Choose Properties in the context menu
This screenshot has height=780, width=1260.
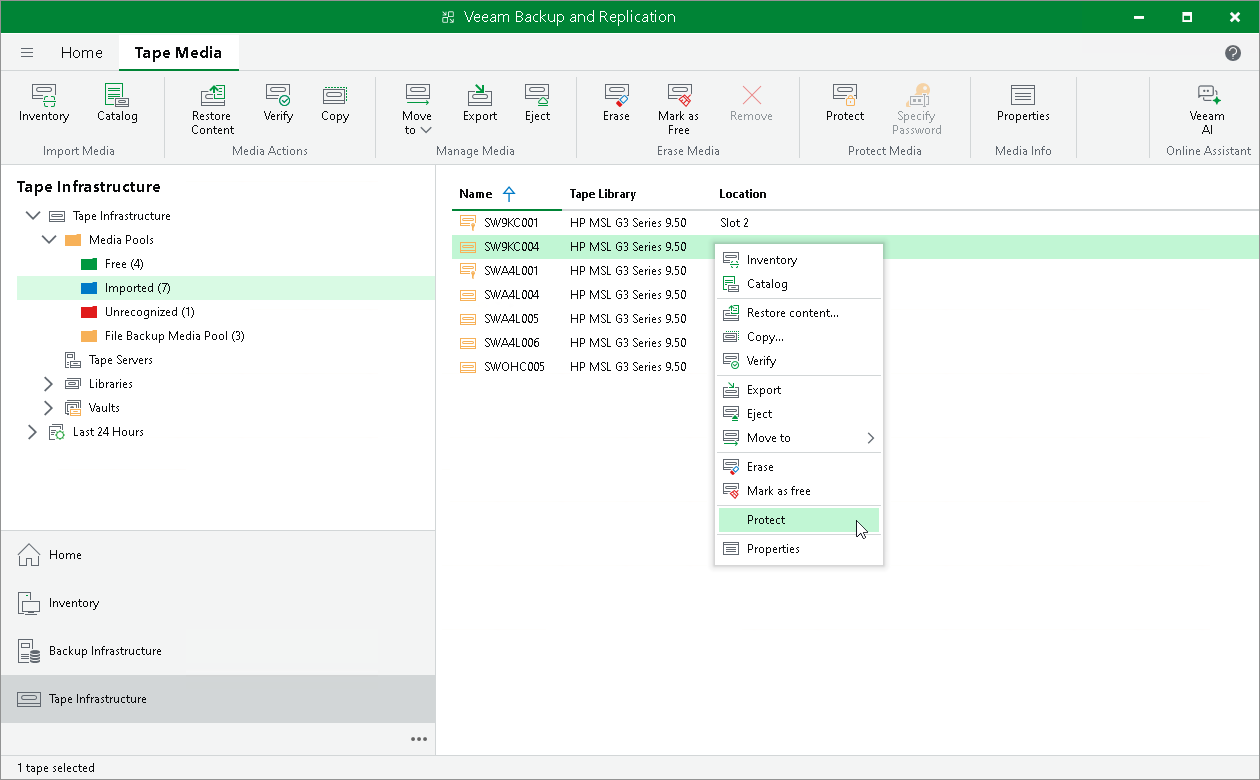(x=799, y=549)
